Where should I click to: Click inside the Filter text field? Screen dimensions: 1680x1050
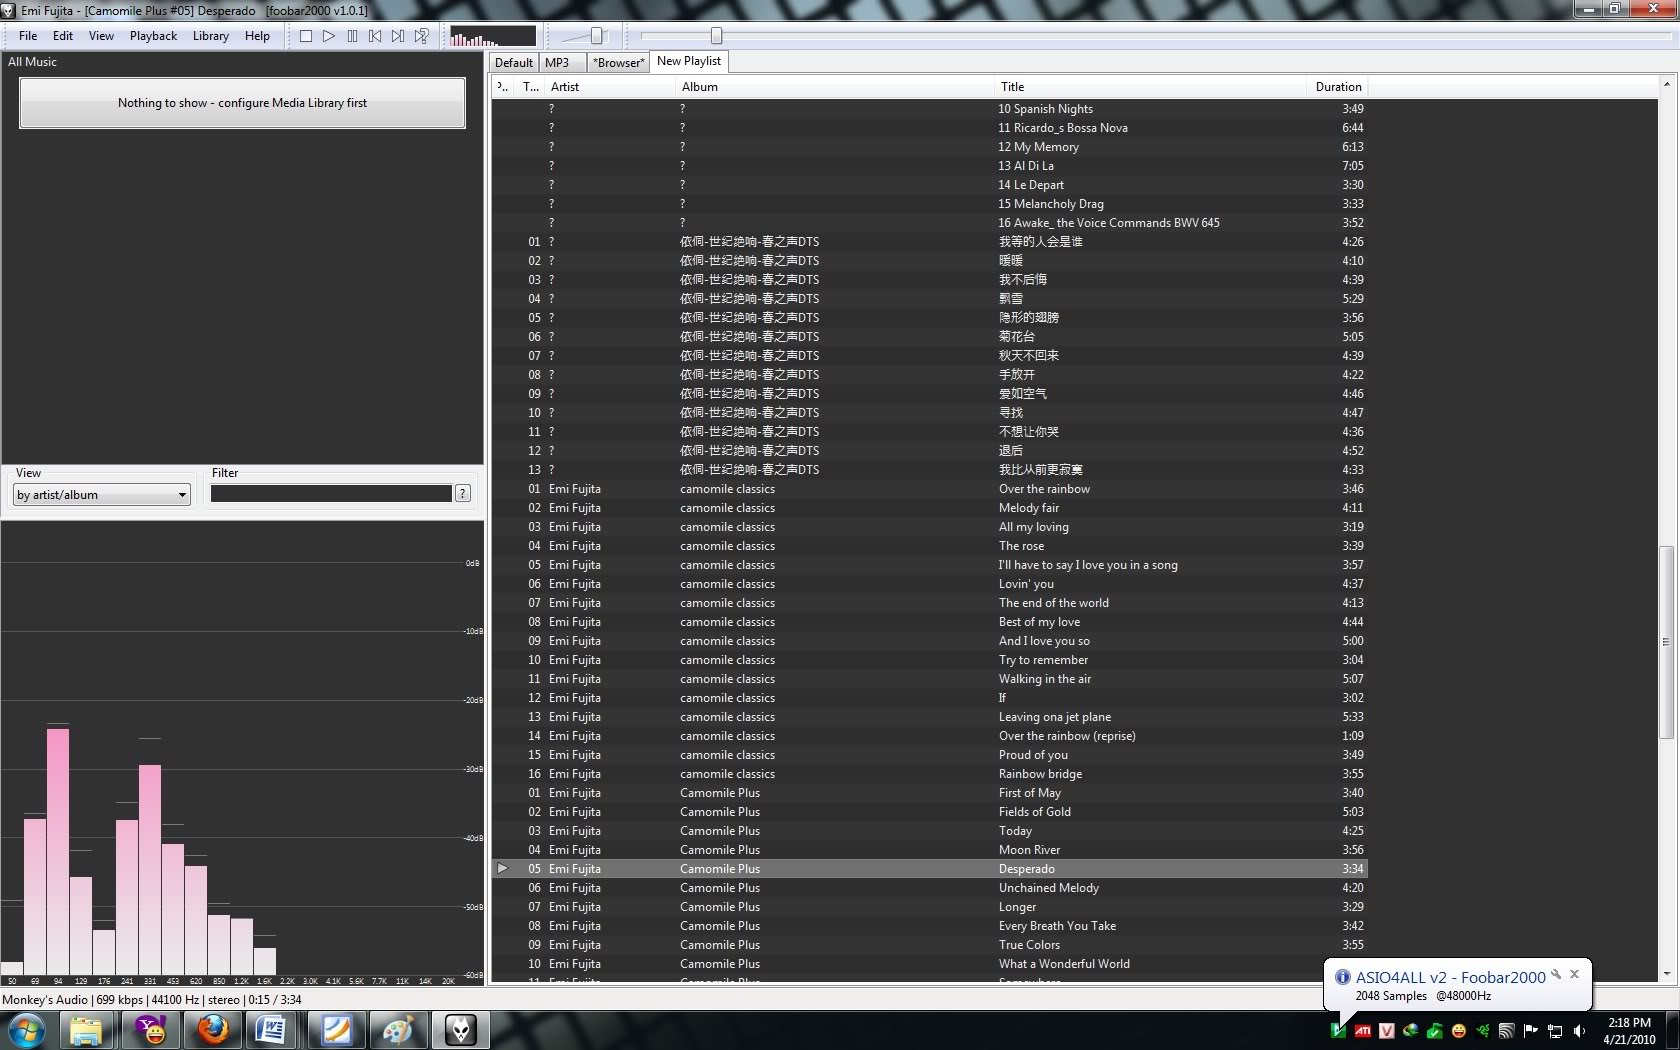click(331, 494)
